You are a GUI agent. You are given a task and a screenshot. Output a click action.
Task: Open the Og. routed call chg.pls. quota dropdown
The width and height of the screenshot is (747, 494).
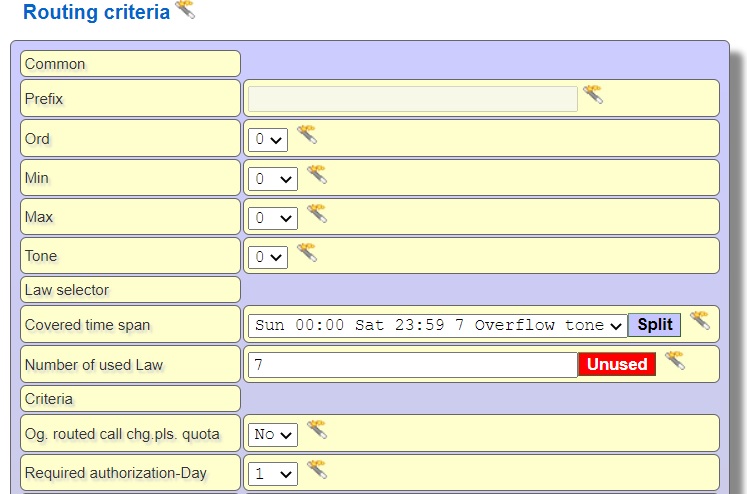273,435
